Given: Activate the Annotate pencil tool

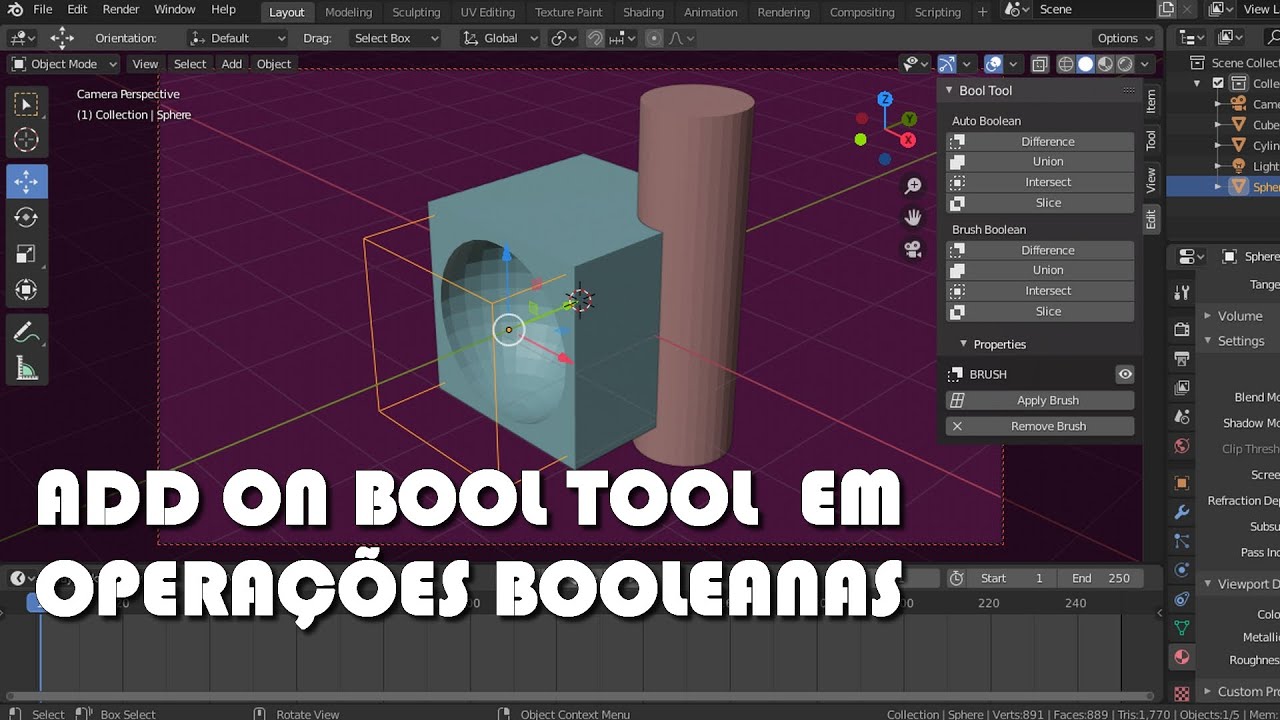Looking at the screenshot, I should coord(27,332).
